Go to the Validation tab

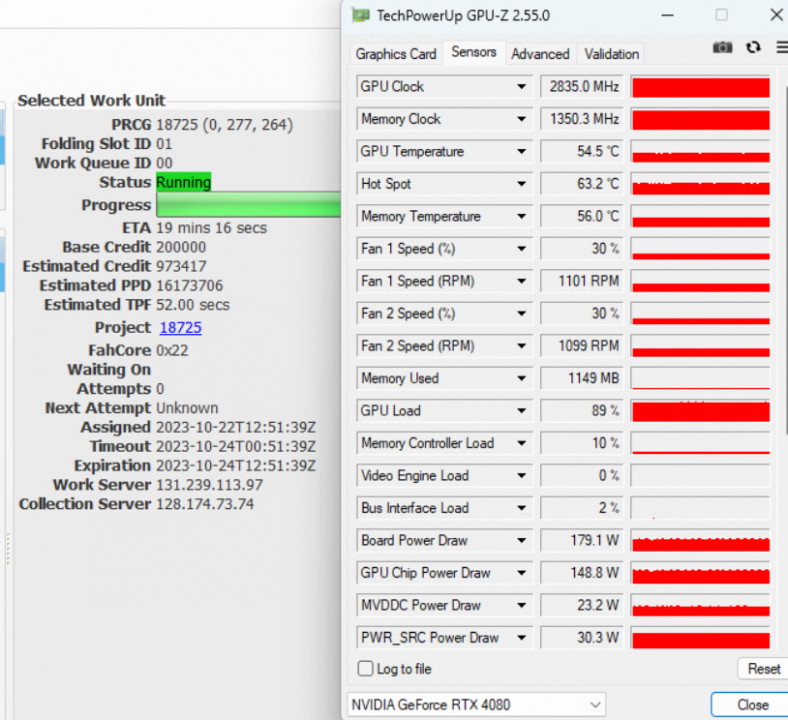(x=611, y=54)
